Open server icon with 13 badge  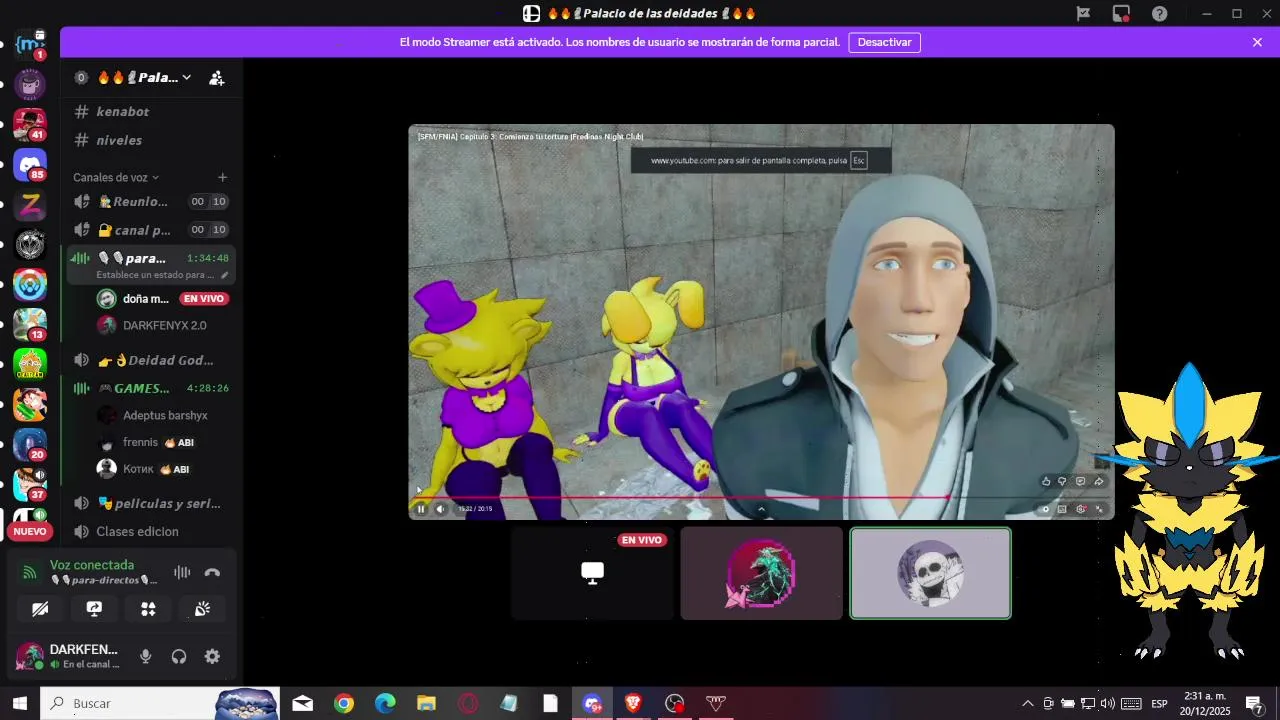tap(30, 324)
